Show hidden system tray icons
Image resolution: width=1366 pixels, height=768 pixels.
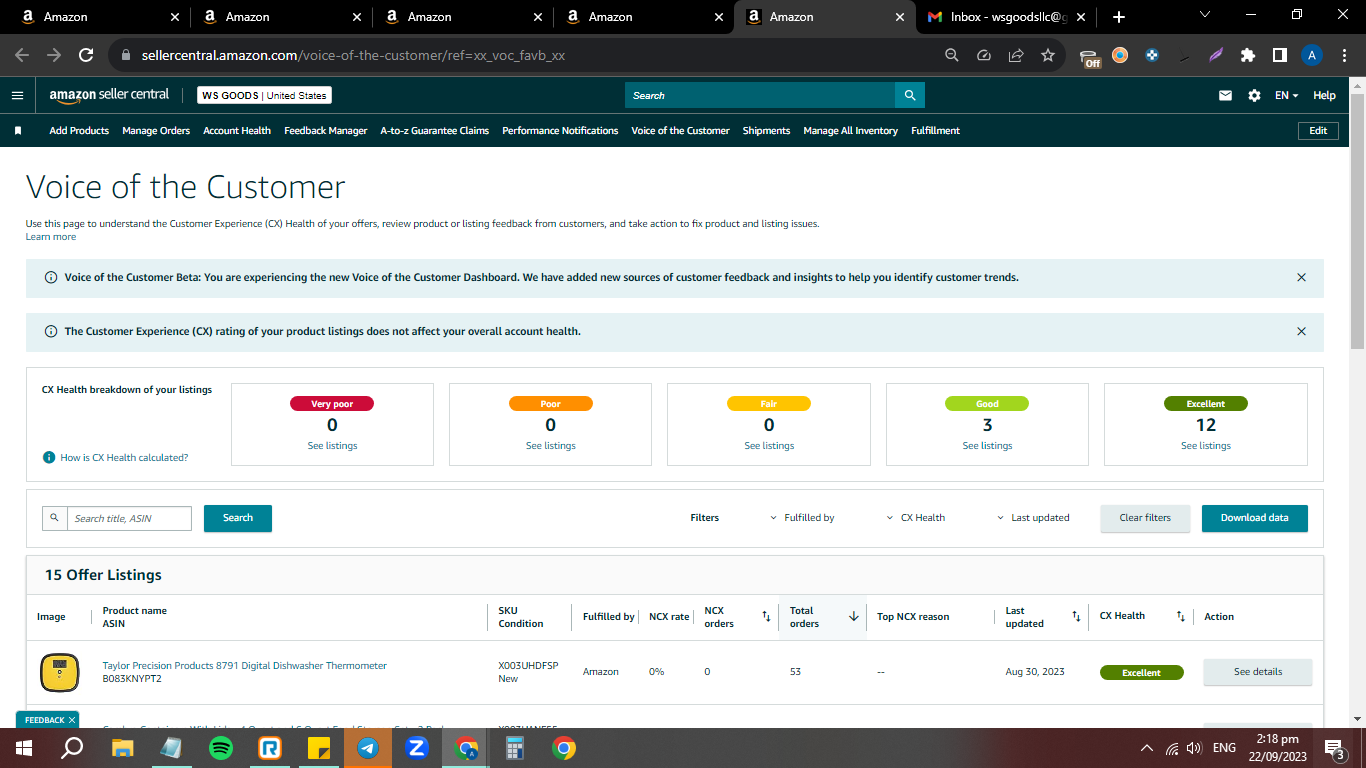(x=1147, y=748)
